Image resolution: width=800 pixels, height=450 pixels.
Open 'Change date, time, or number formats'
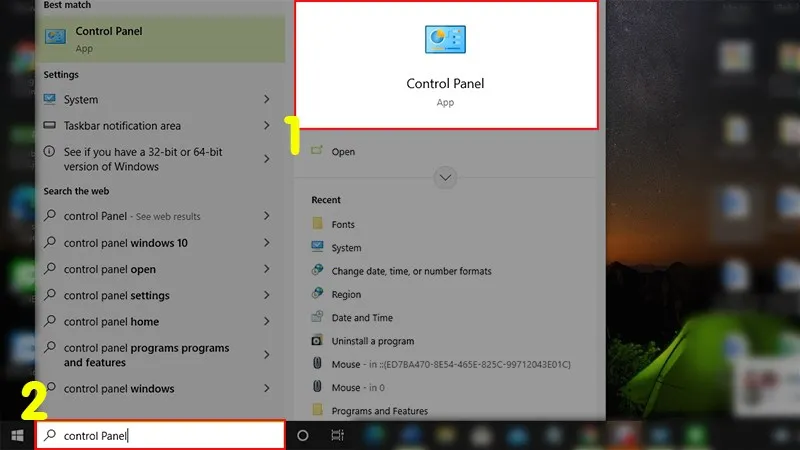[411, 271]
